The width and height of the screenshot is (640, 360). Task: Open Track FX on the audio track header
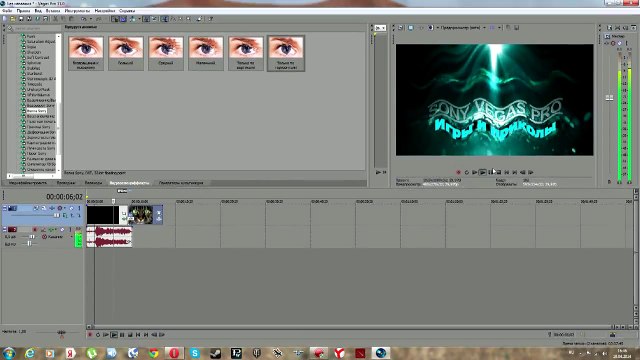52,229
